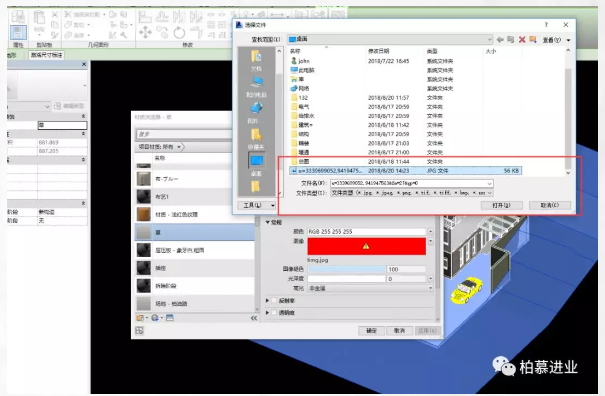Select the 桌面 shortcut in the places sidebar
The height and width of the screenshot is (396, 605).
[256, 165]
